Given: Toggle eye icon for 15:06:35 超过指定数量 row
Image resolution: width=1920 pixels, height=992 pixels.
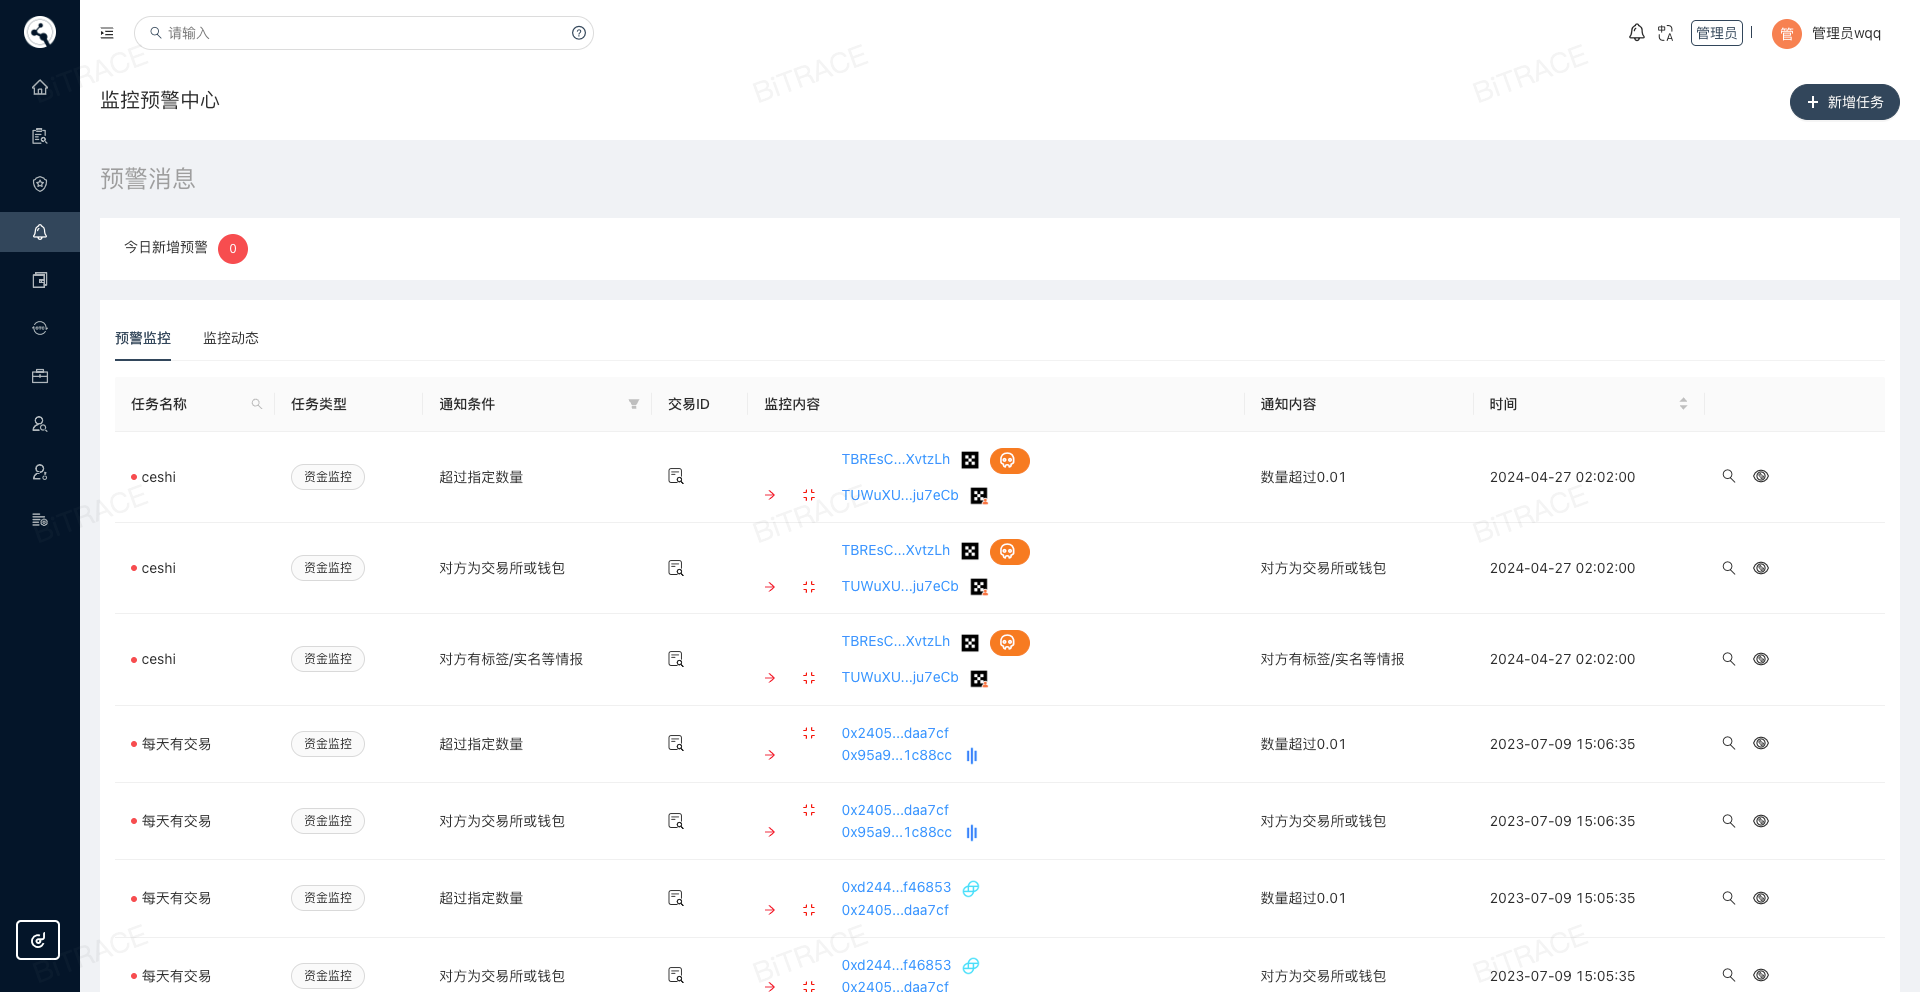Looking at the screenshot, I should pos(1761,743).
